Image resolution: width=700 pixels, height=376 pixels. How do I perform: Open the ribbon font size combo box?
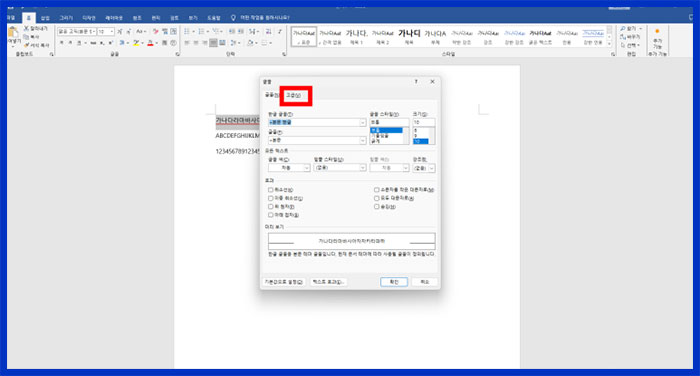[105, 32]
